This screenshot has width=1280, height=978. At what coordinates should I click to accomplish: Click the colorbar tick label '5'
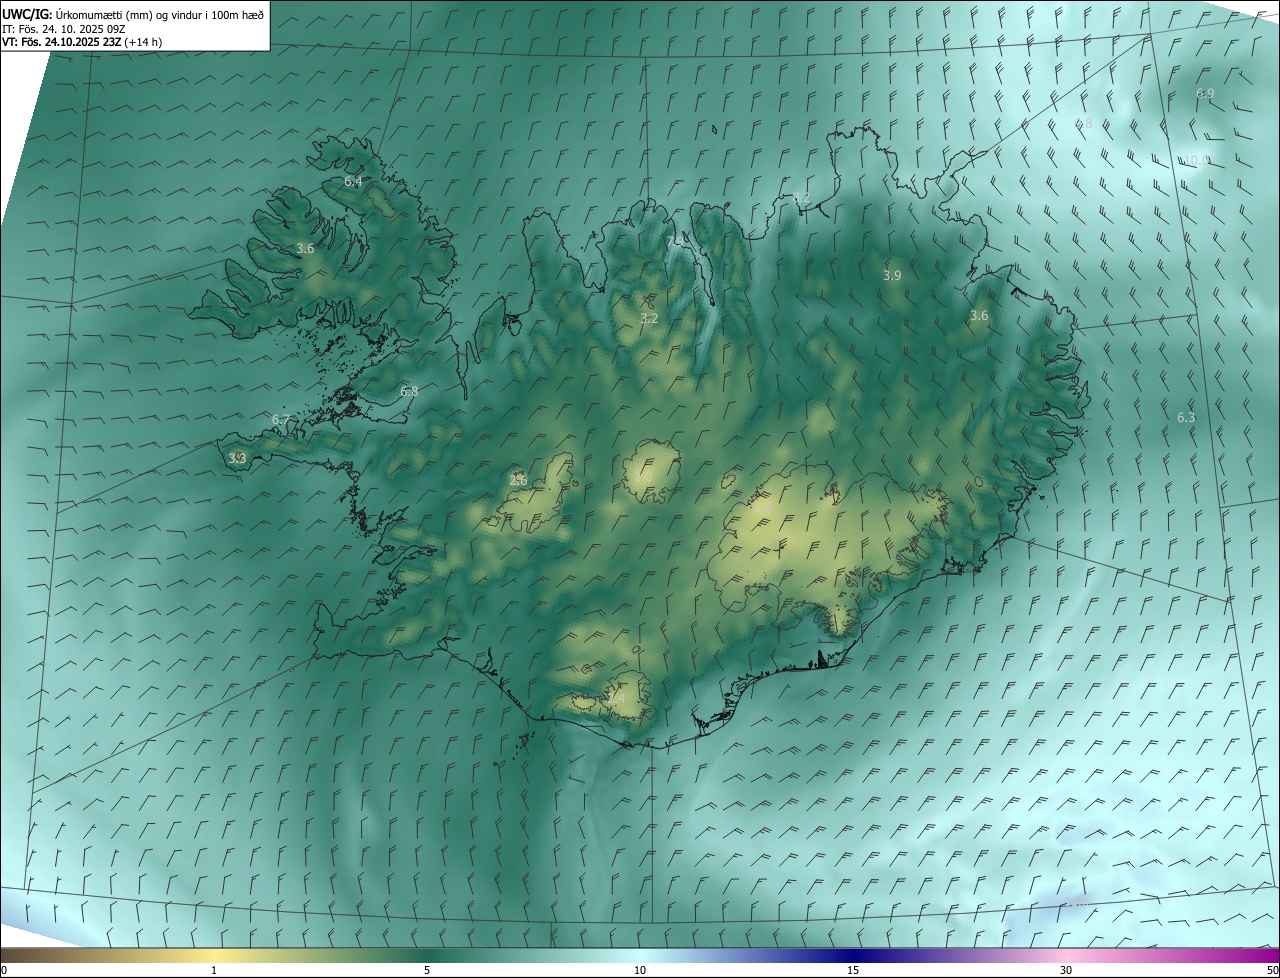[x=427, y=970]
